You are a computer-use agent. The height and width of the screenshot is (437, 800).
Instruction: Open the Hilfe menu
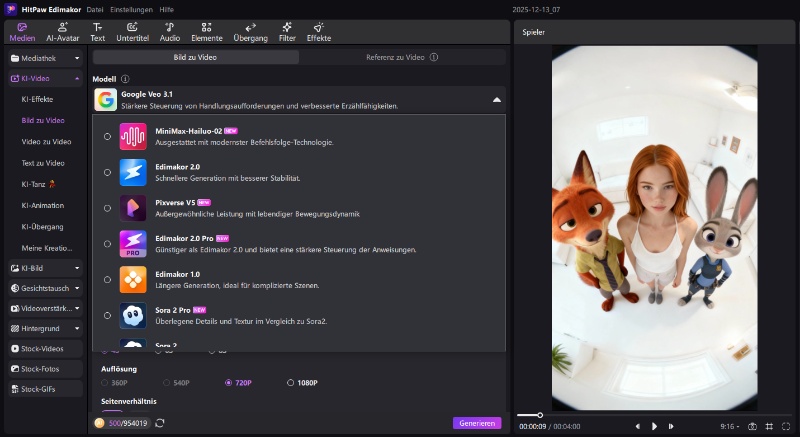click(166, 10)
